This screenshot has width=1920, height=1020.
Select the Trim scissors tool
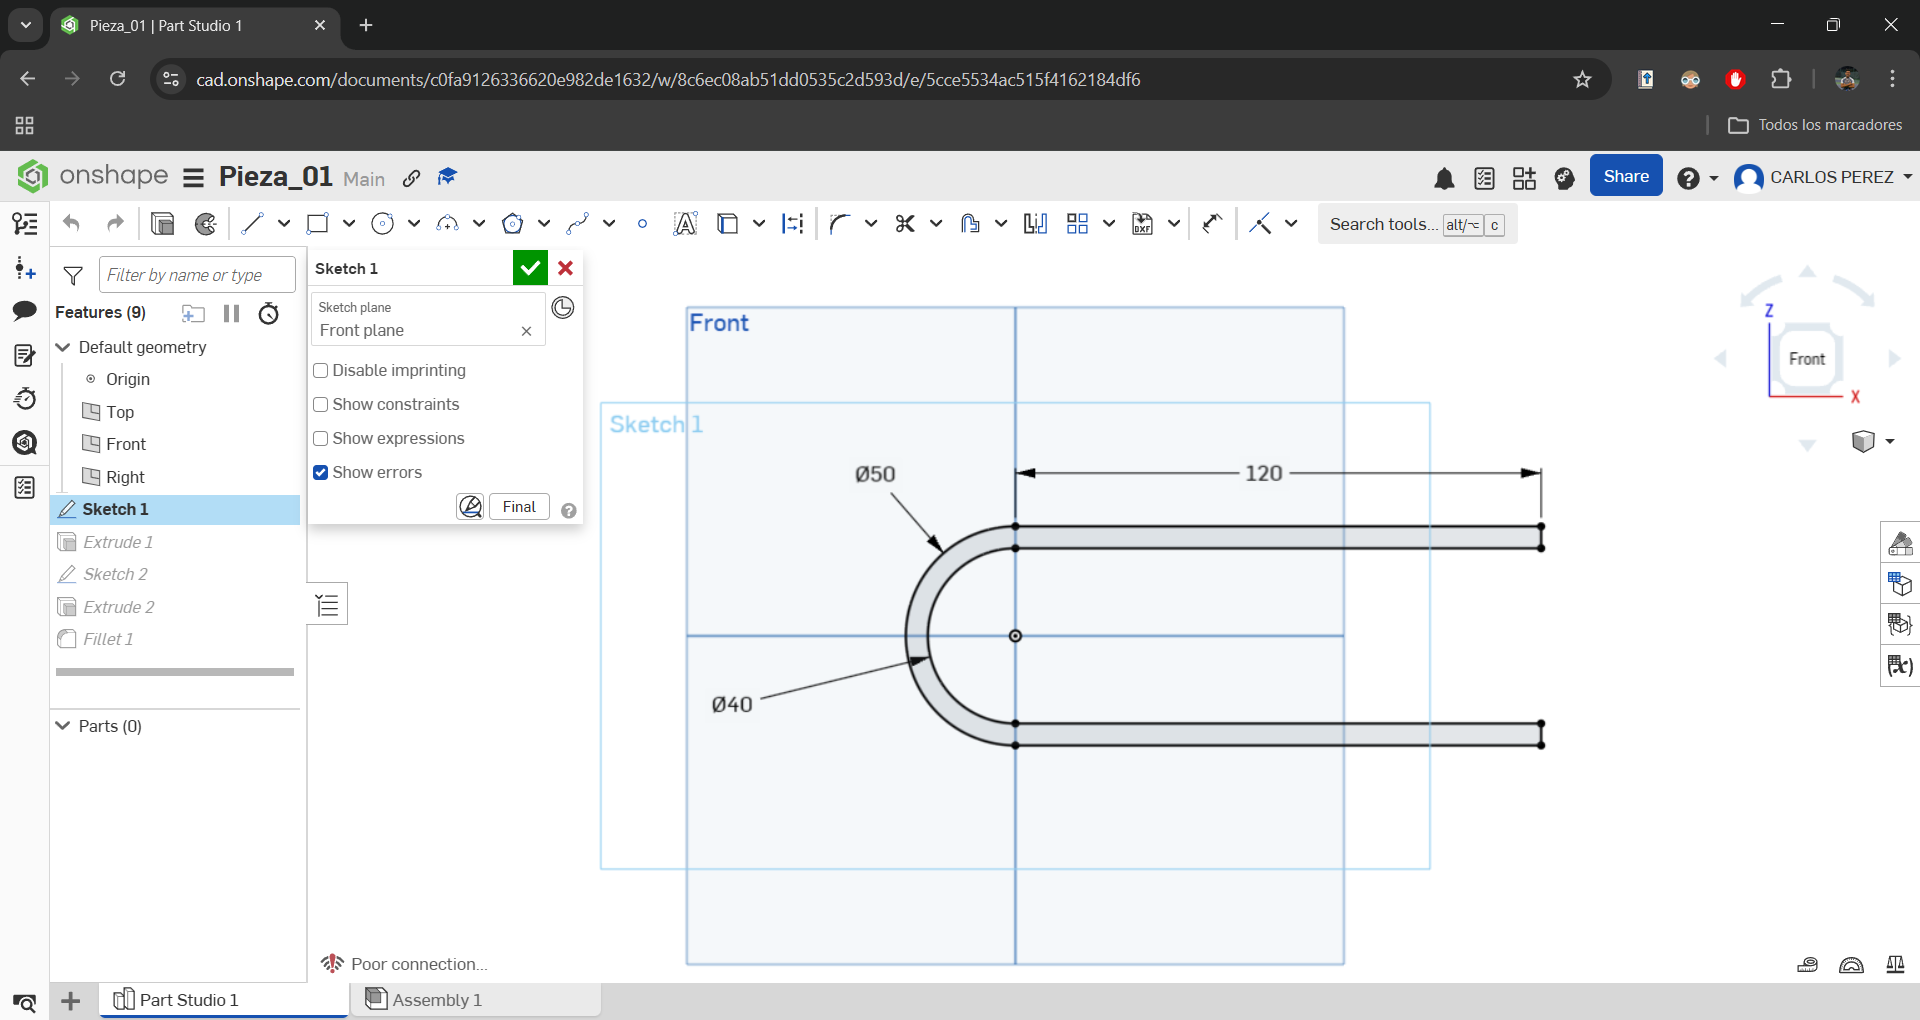point(904,223)
